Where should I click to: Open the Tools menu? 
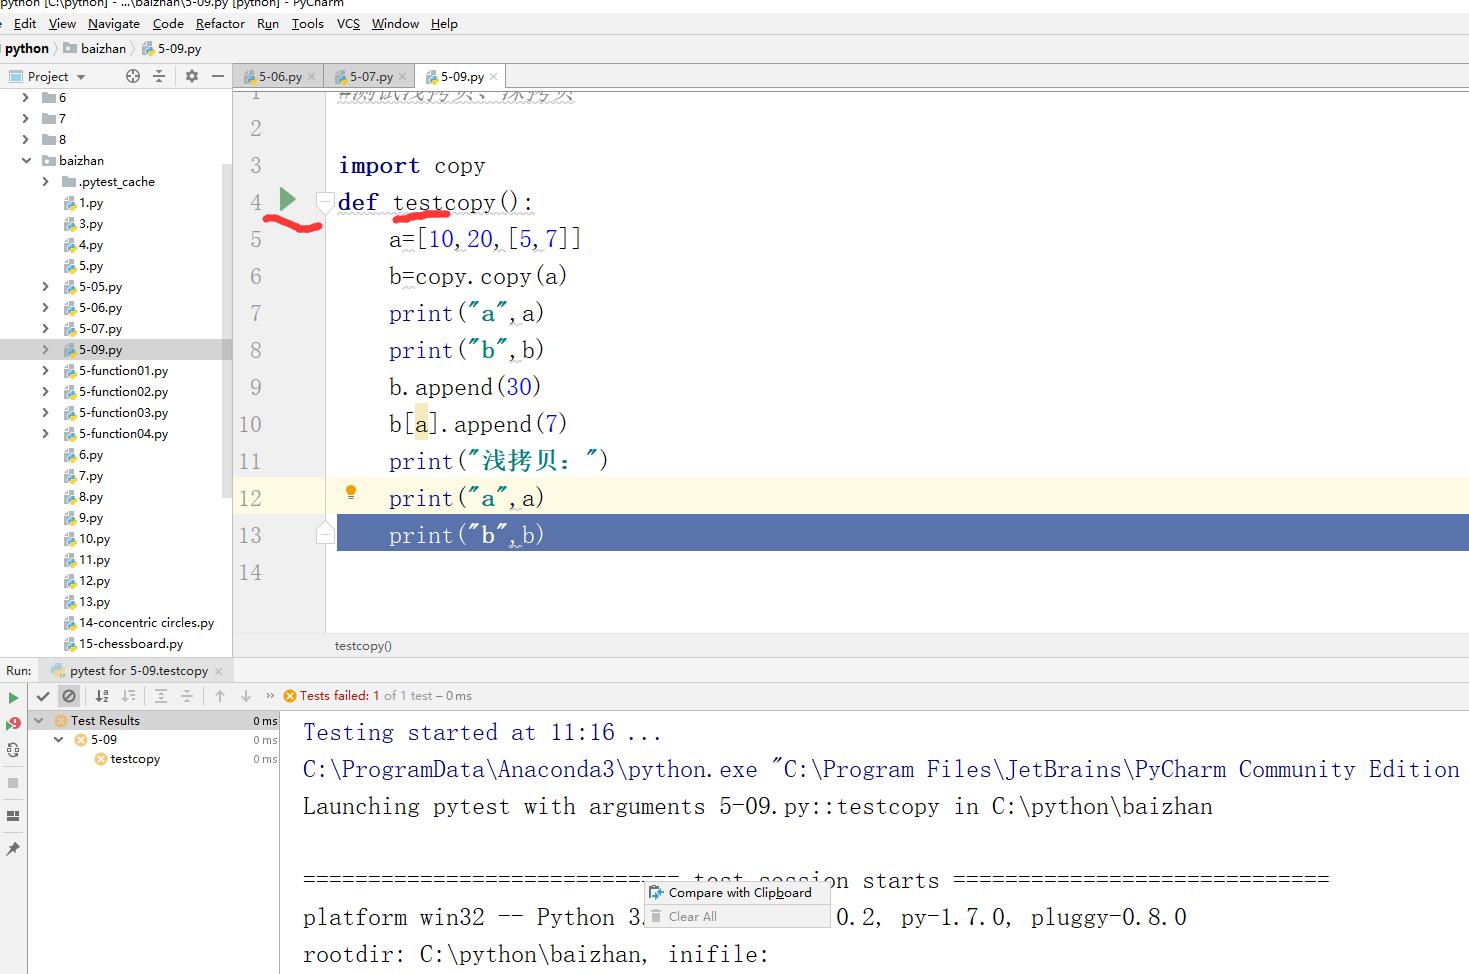pyautogui.click(x=308, y=23)
